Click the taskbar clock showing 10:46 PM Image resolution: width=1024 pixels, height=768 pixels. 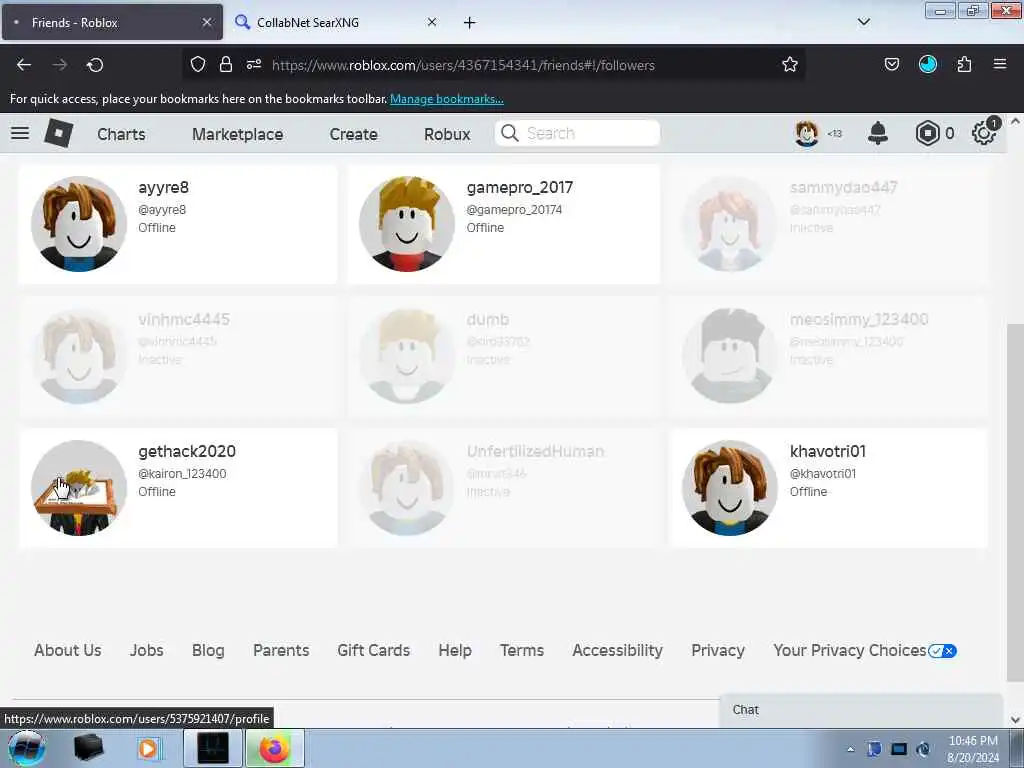(x=973, y=741)
